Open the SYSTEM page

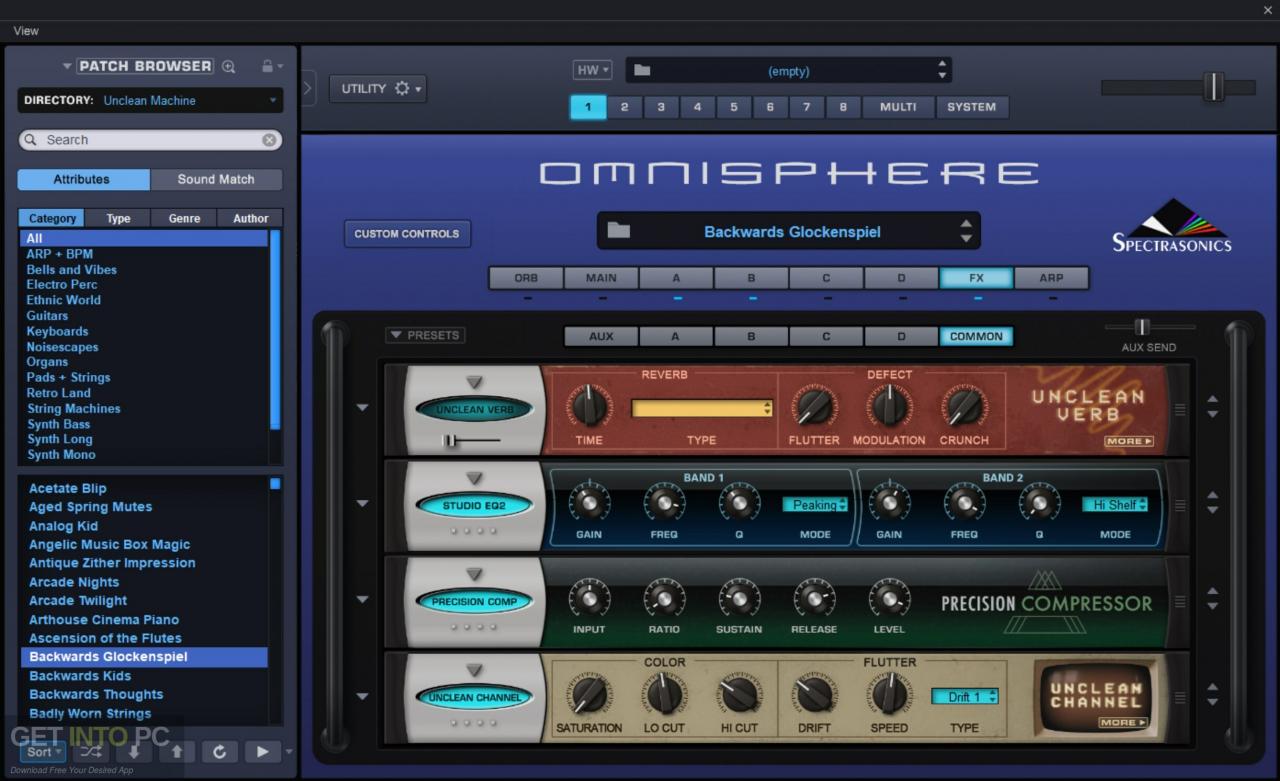pyautogui.click(x=972, y=107)
